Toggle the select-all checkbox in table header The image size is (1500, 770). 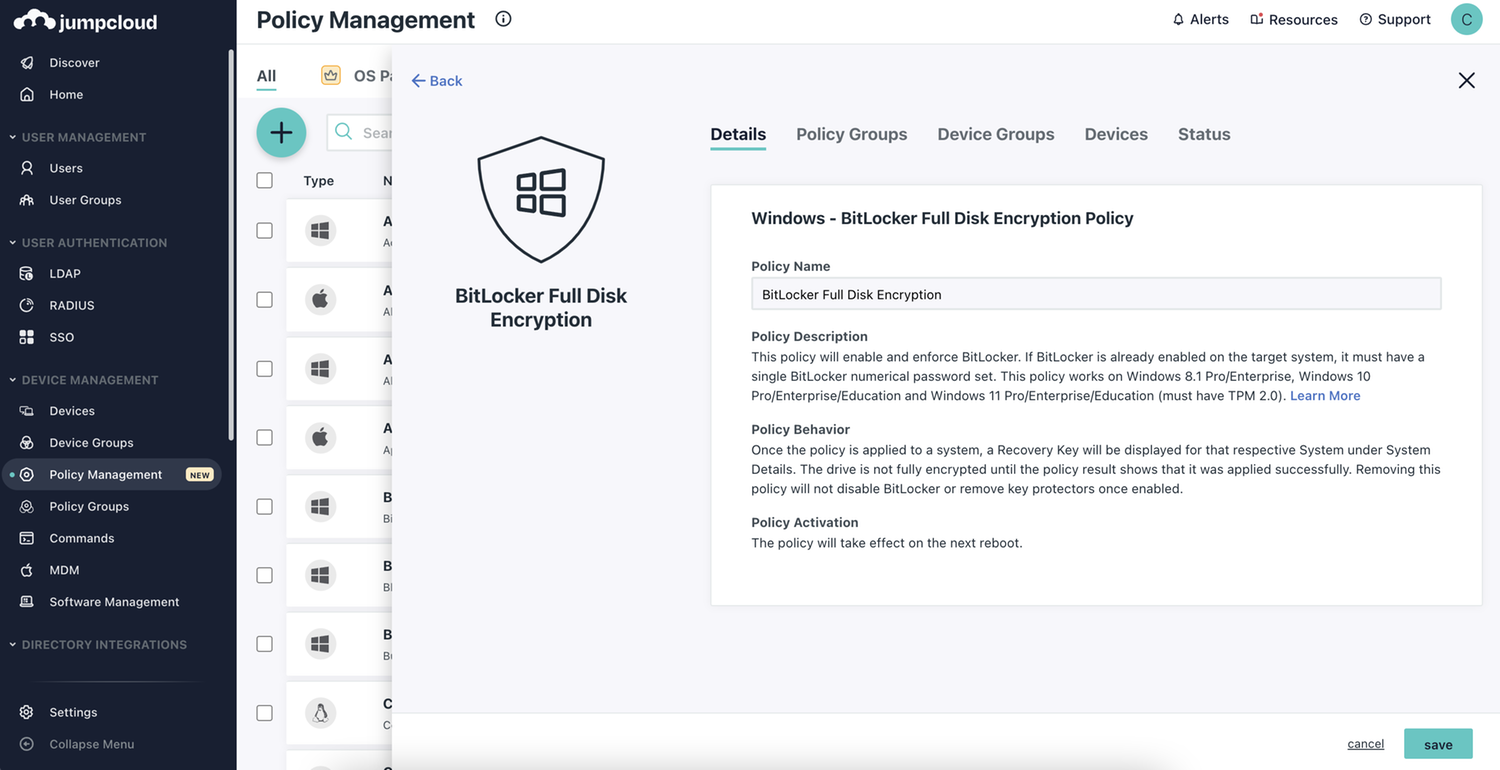264,181
